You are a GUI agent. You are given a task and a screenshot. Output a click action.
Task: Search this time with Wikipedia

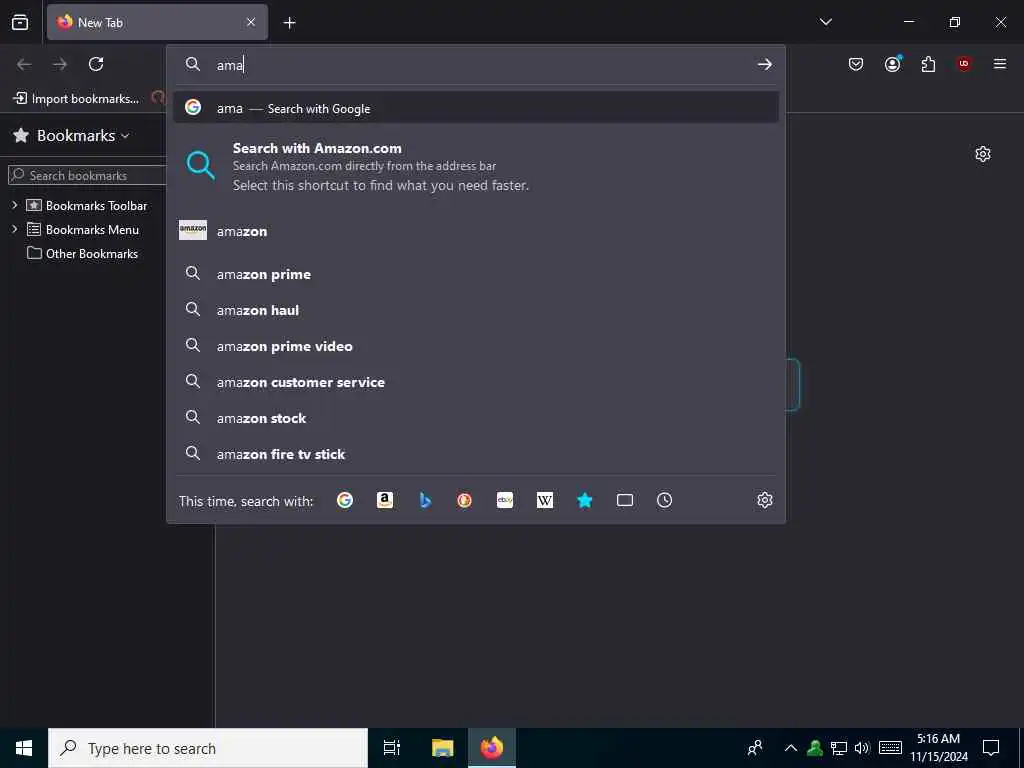(545, 500)
